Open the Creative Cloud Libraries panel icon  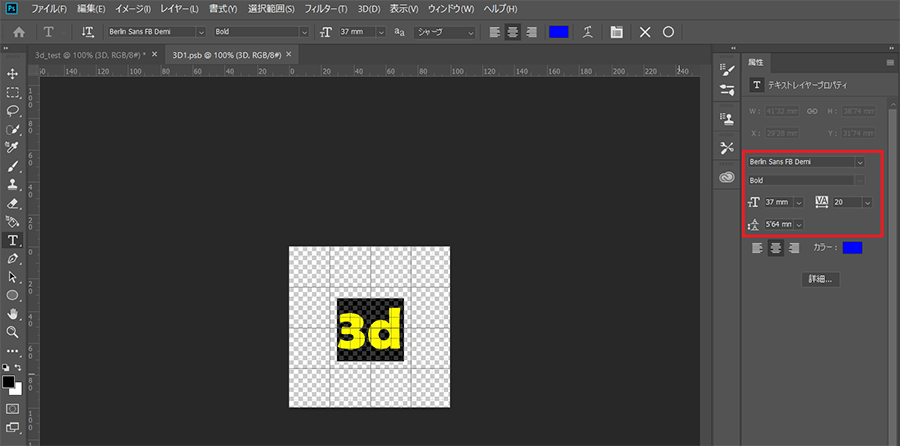(727, 177)
